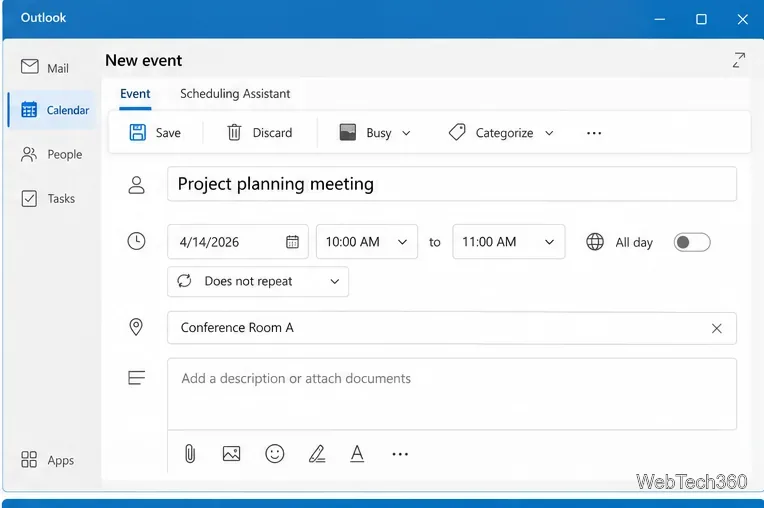
Task: Open Tasks in the sidebar
Action: (48, 199)
